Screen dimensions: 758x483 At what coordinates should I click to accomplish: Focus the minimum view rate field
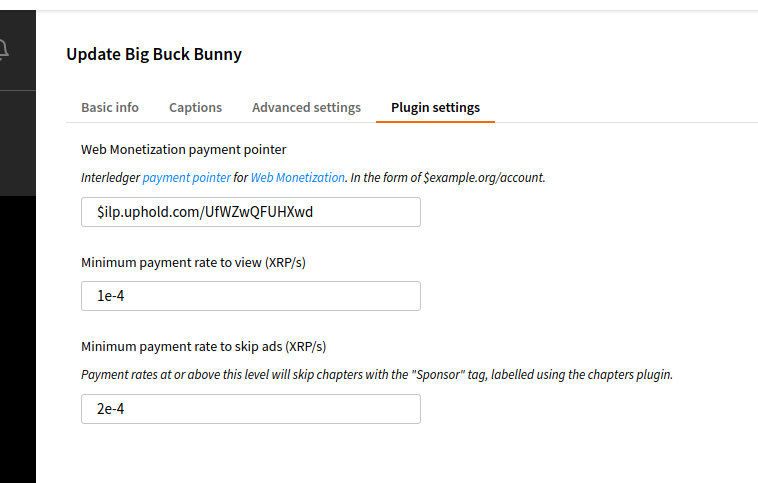pyautogui.click(x=250, y=296)
